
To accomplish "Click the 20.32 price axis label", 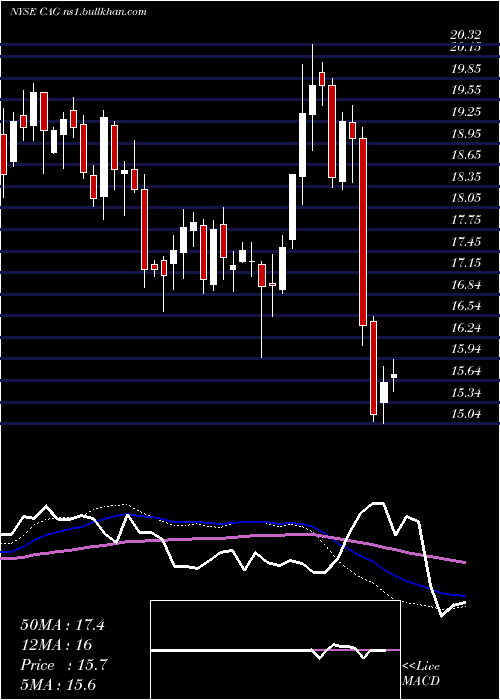I will pyautogui.click(x=466, y=35).
